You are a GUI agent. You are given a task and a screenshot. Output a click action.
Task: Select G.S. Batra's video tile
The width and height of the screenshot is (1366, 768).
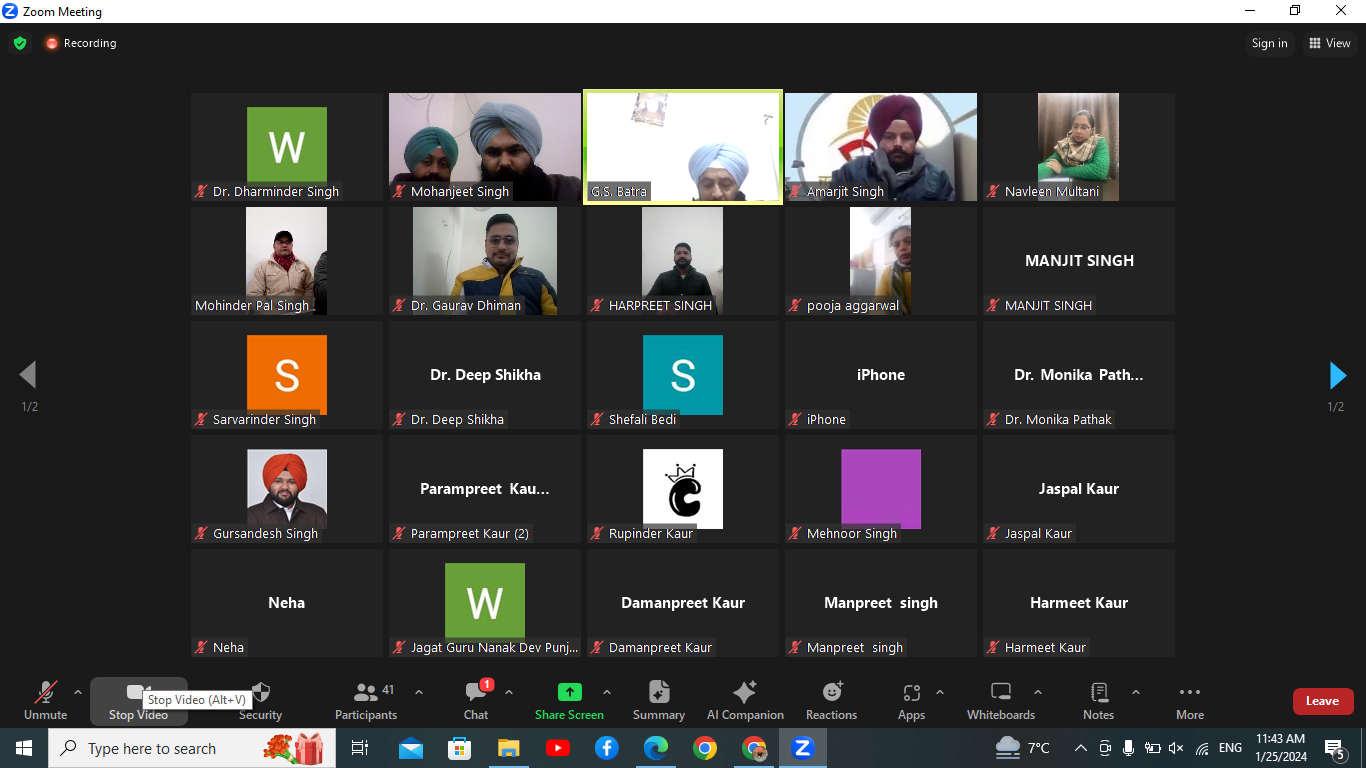(x=683, y=147)
